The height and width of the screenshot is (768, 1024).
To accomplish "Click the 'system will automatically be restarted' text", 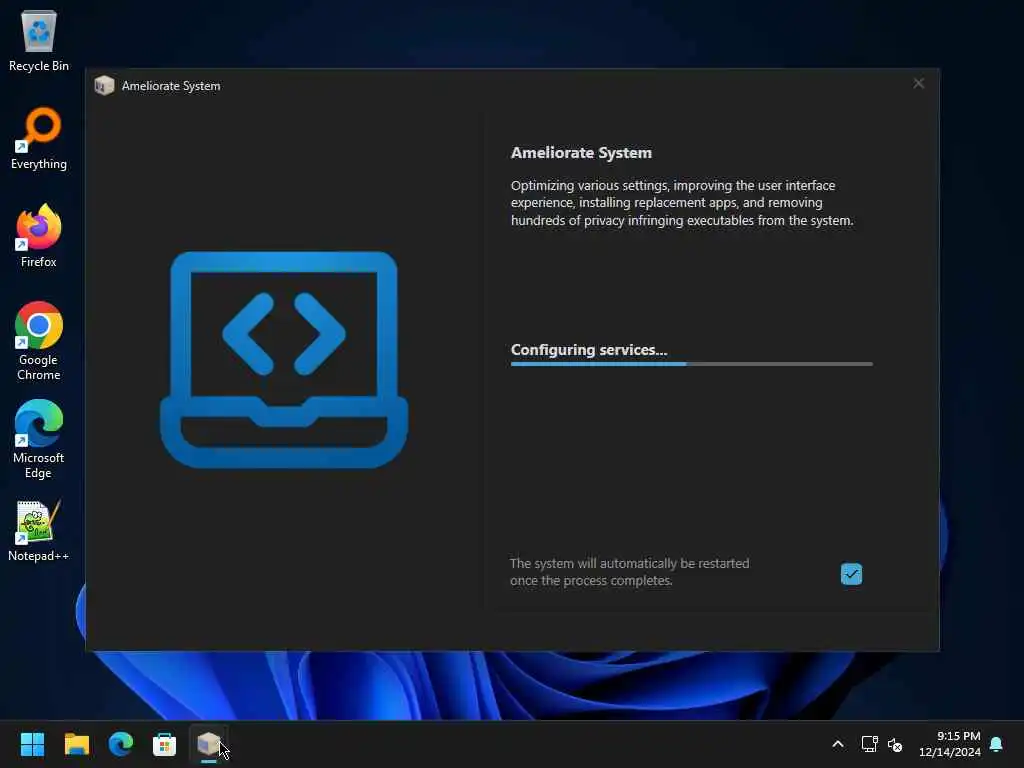I will click(x=630, y=571).
